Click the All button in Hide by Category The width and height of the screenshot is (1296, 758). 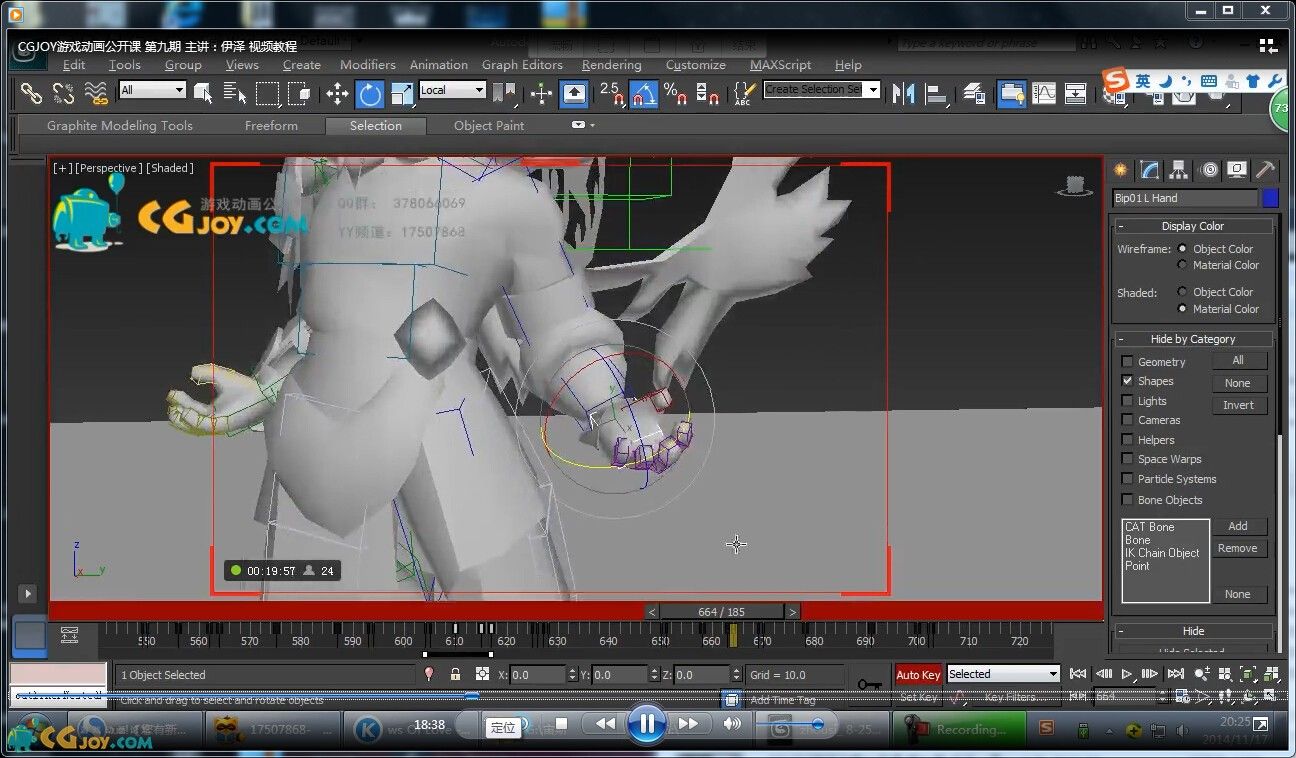[x=1238, y=361]
